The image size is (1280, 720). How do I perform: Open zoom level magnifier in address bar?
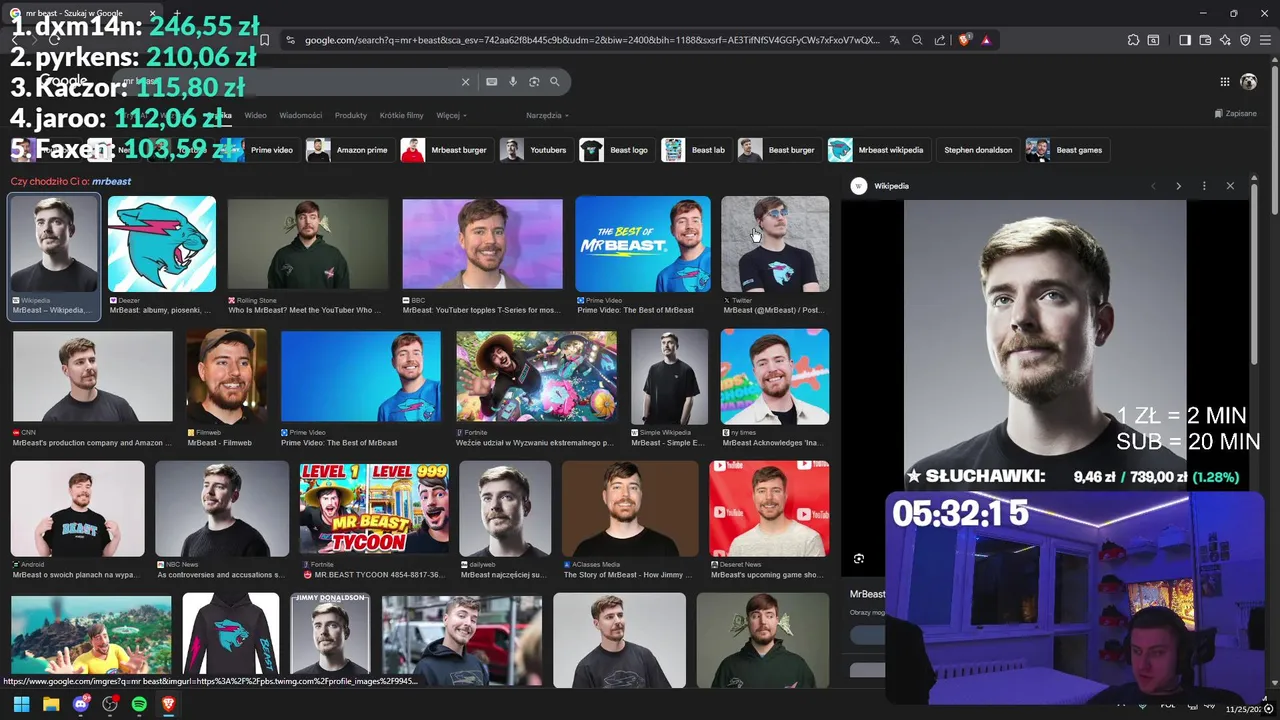tap(917, 40)
